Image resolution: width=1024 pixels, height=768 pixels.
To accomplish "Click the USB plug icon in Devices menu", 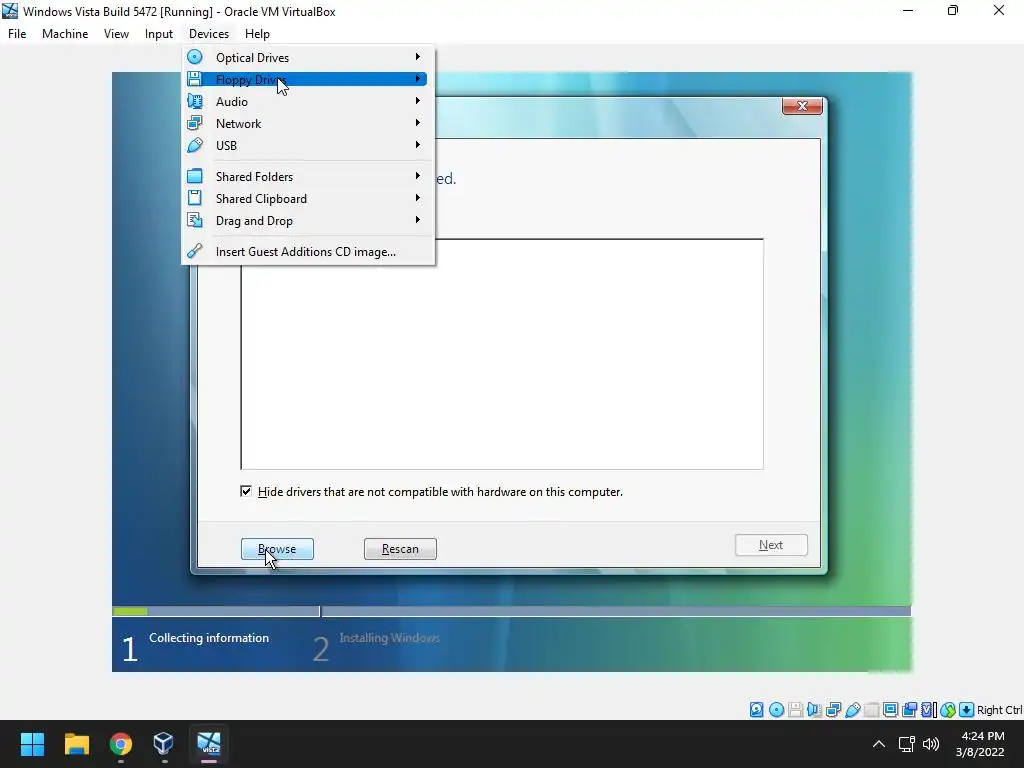I will (x=195, y=145).
